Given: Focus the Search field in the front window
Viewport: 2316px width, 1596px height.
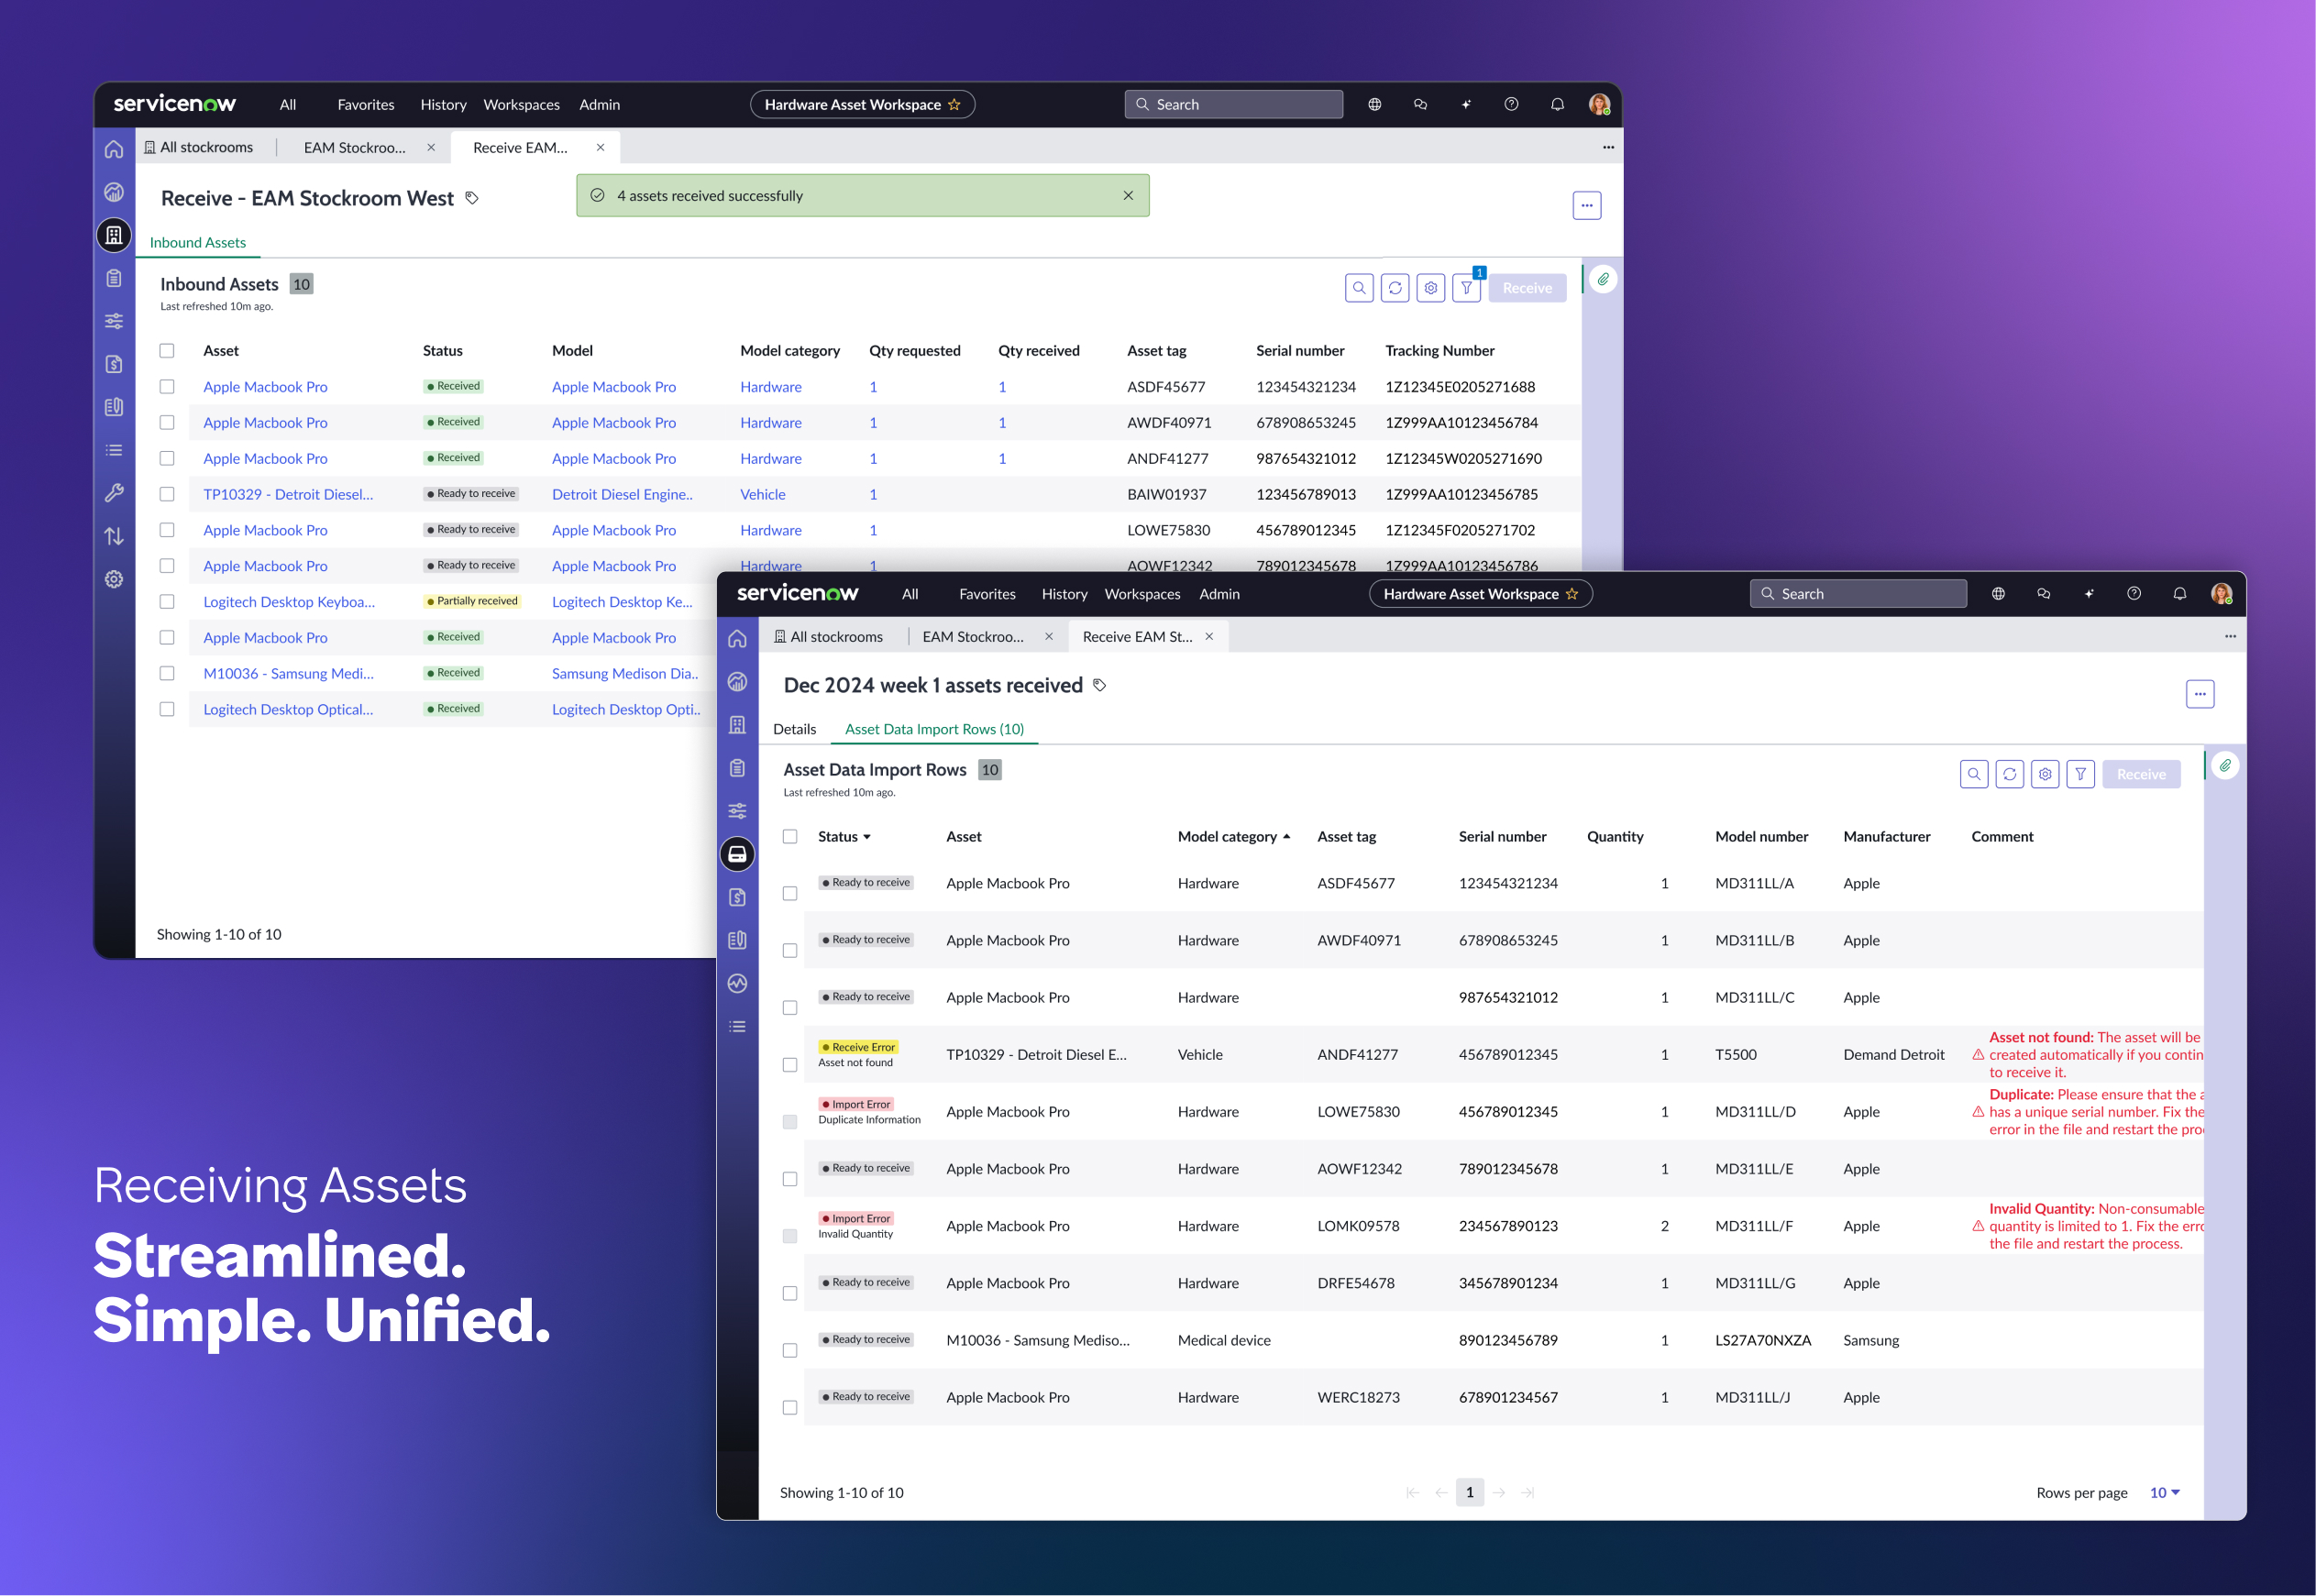Looking at the screenshot, I should [x=1858, y=594].
